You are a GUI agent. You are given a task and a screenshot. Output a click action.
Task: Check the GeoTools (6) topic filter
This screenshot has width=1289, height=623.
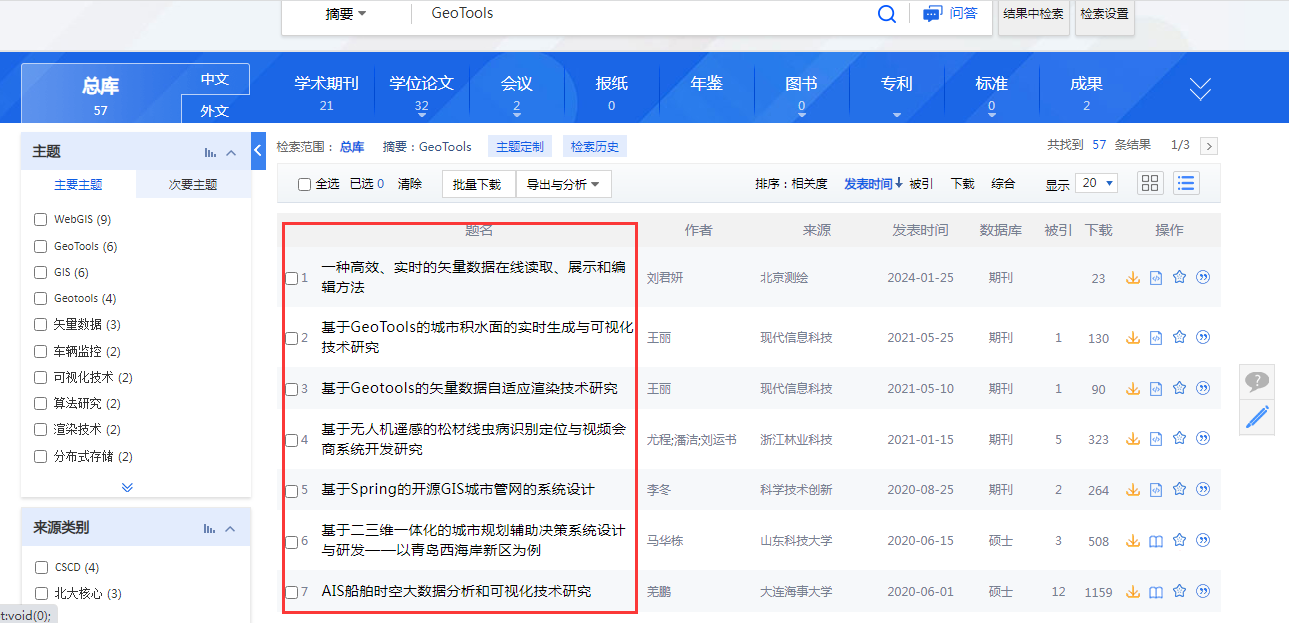41,246
